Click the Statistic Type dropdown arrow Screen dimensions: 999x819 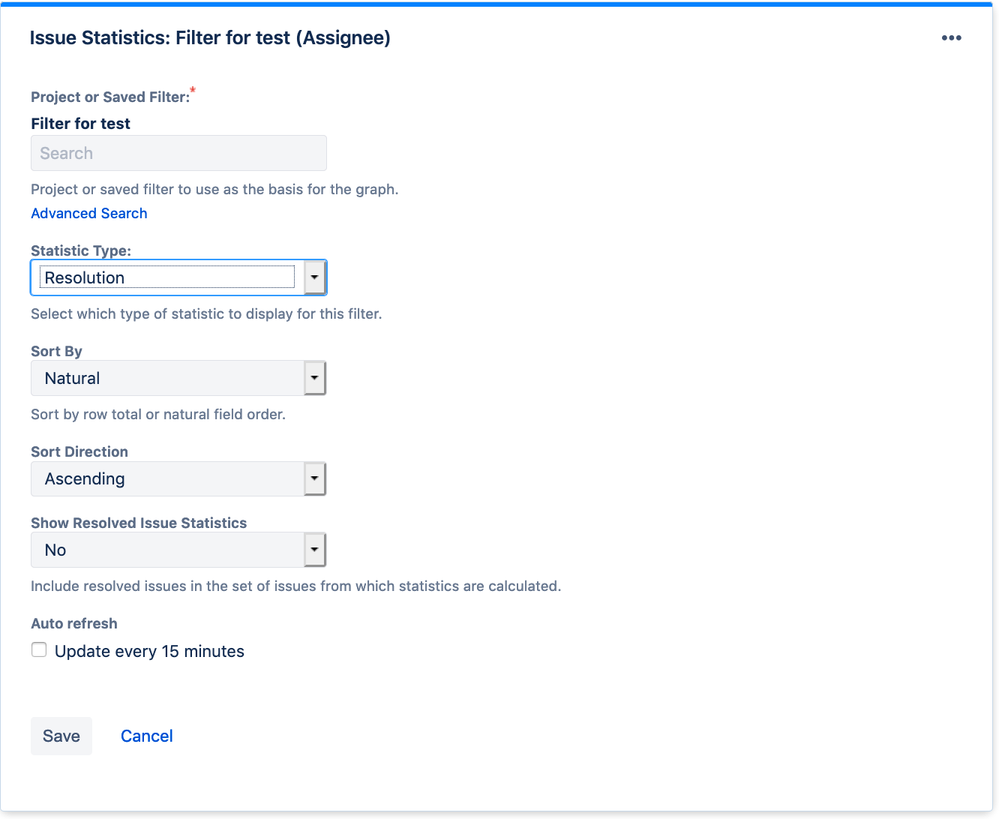(x=315, y=277)
